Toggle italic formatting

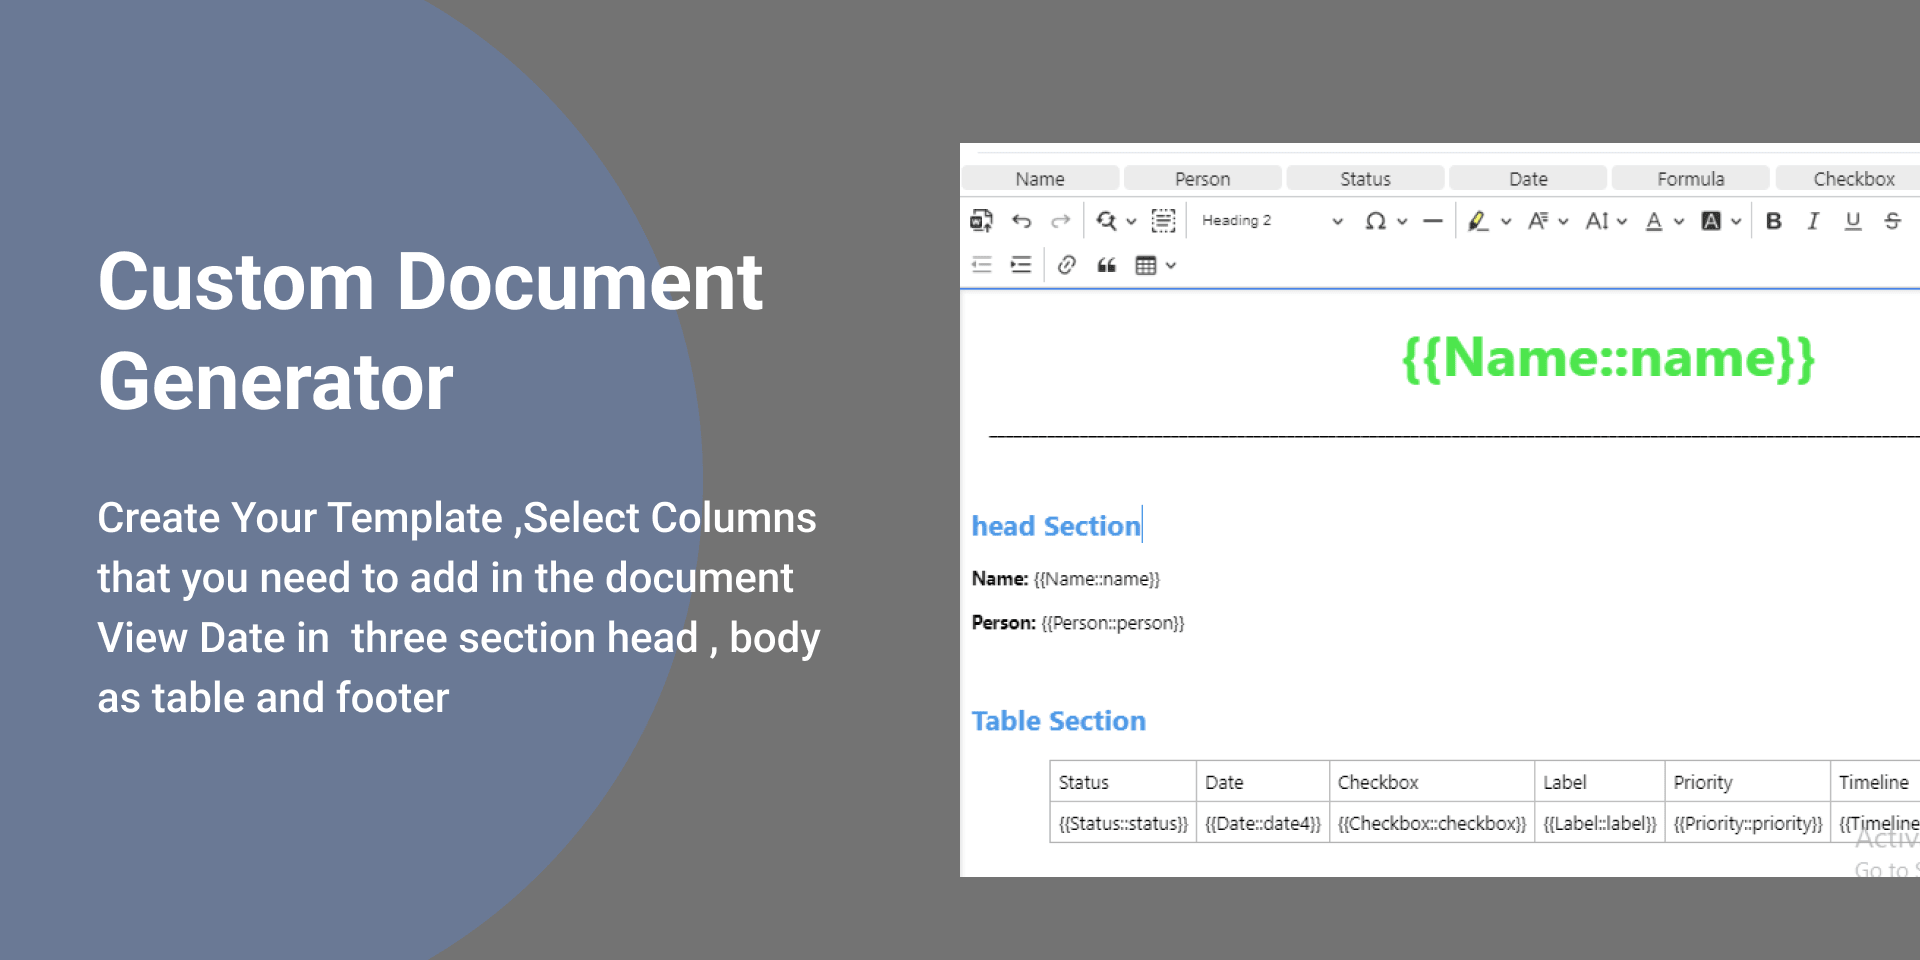click(x=1813, y=221)
